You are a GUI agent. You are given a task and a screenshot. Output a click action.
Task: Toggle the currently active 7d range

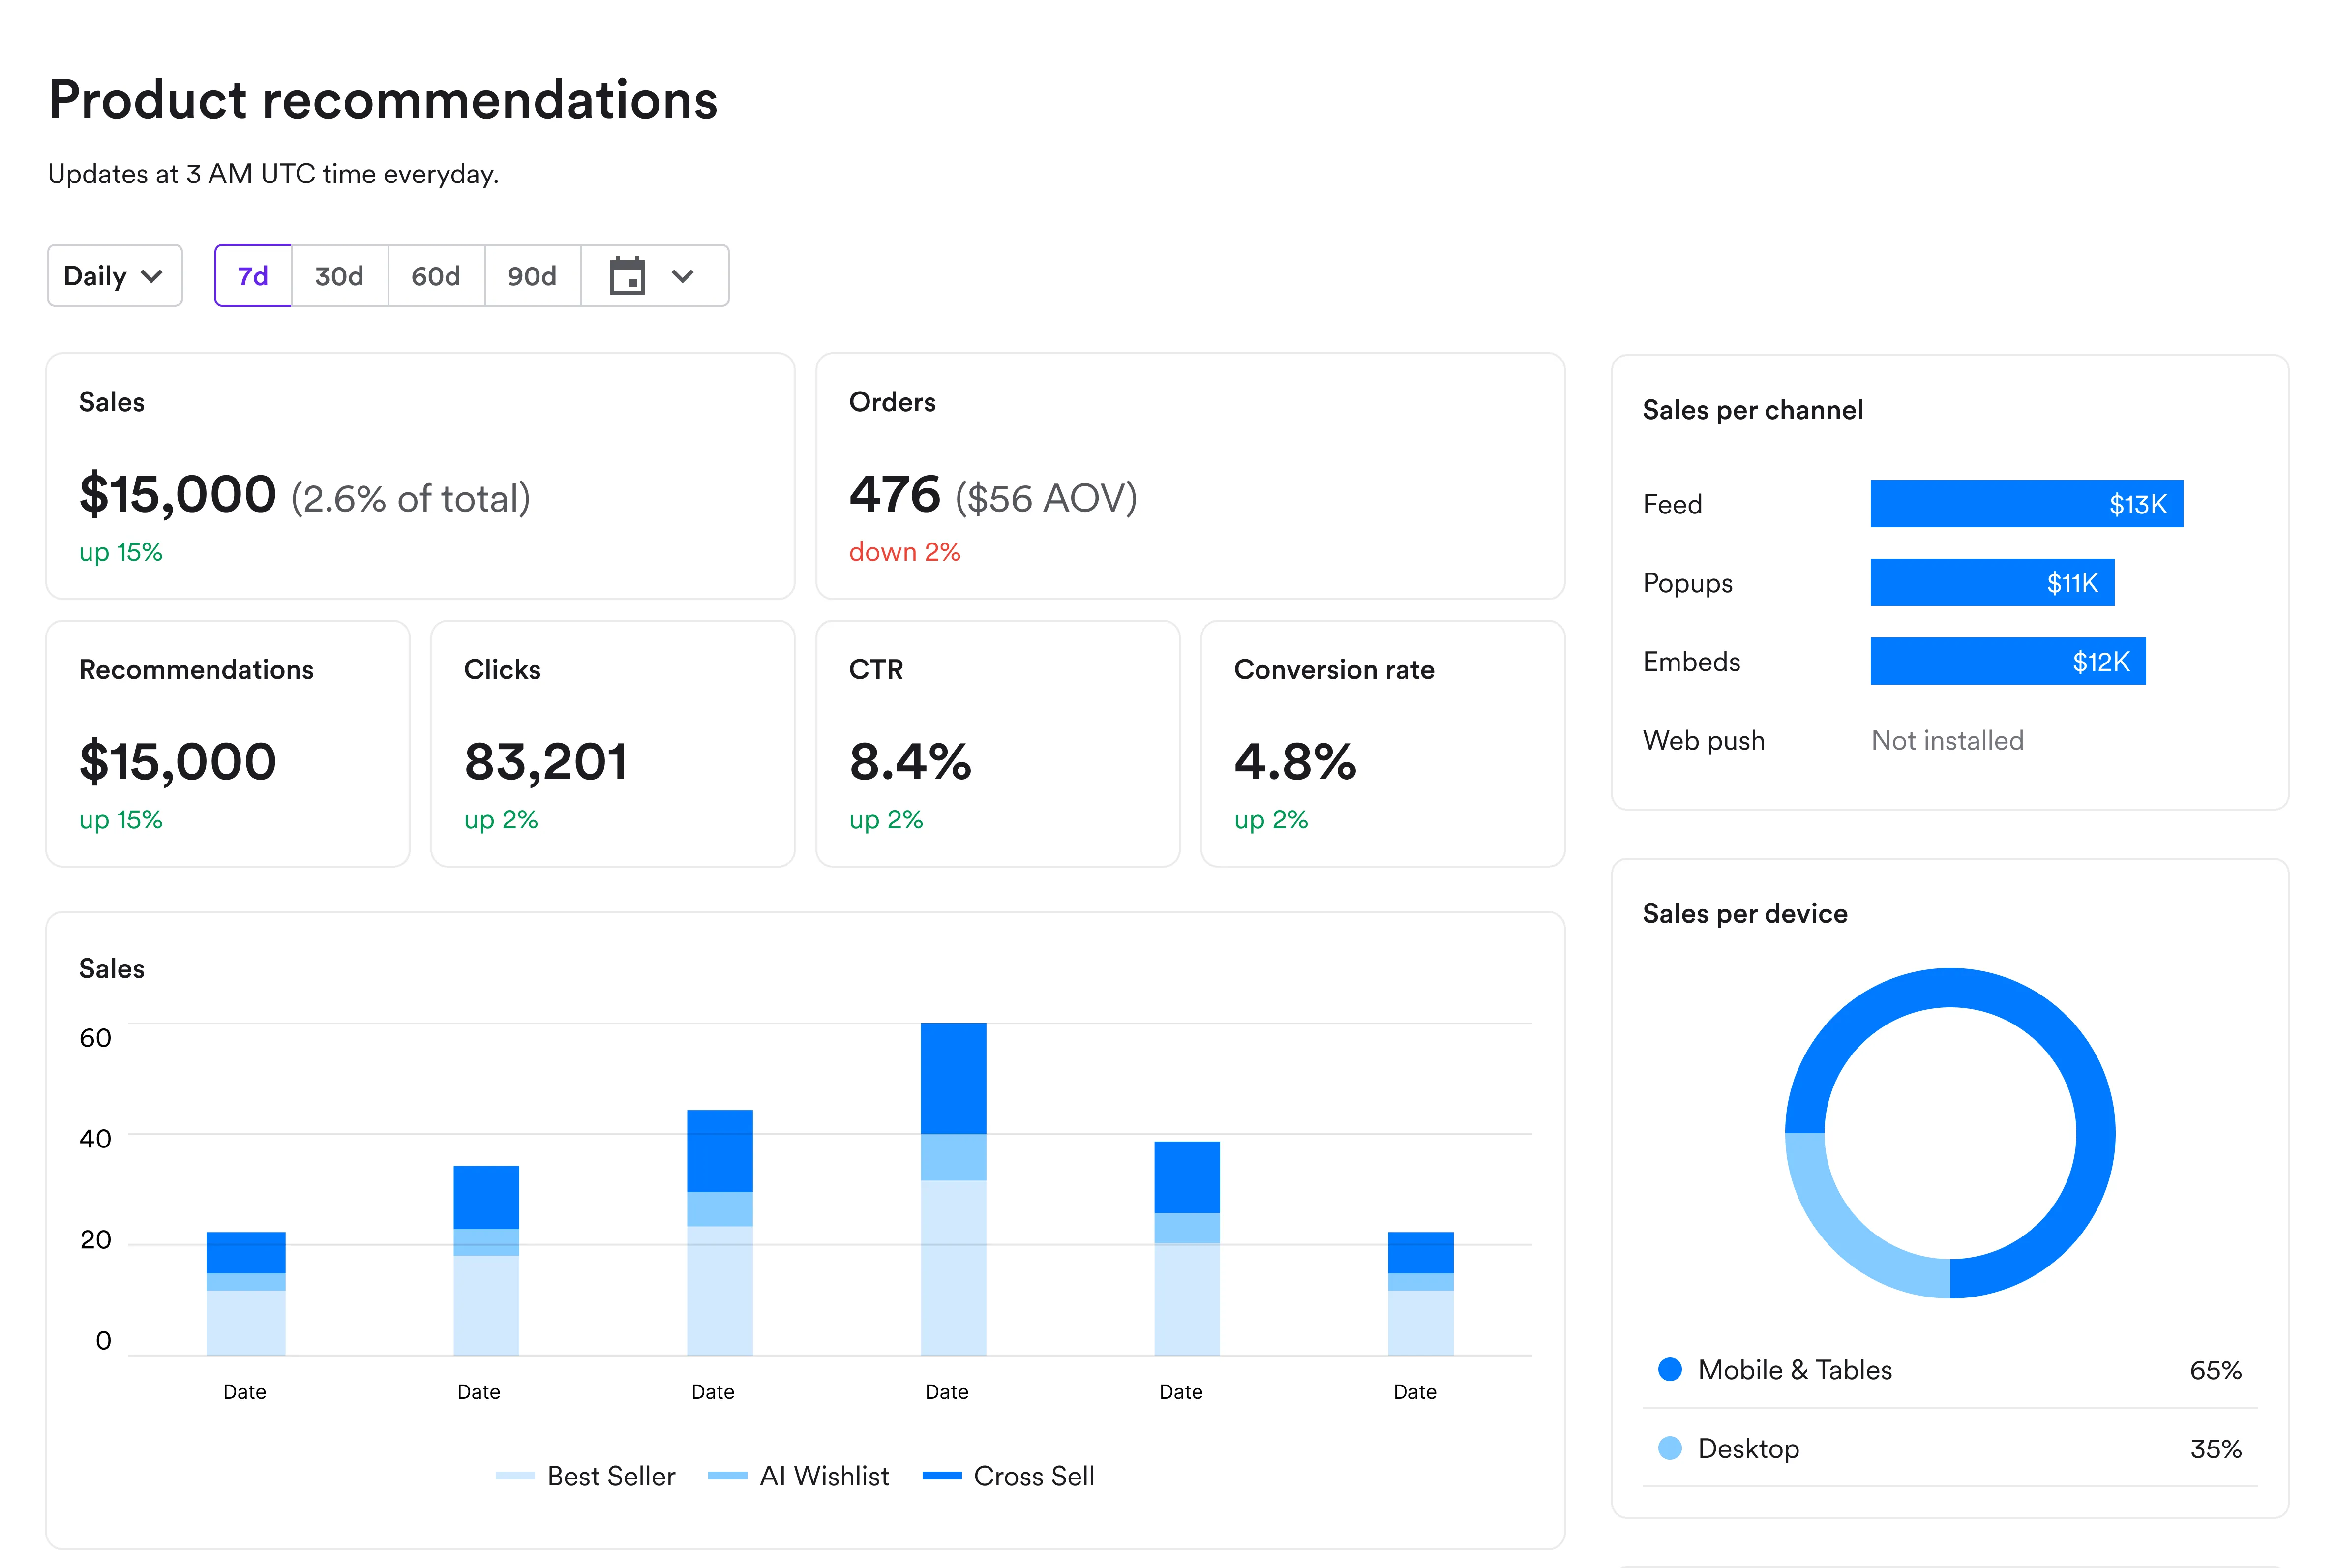(252, 275)
